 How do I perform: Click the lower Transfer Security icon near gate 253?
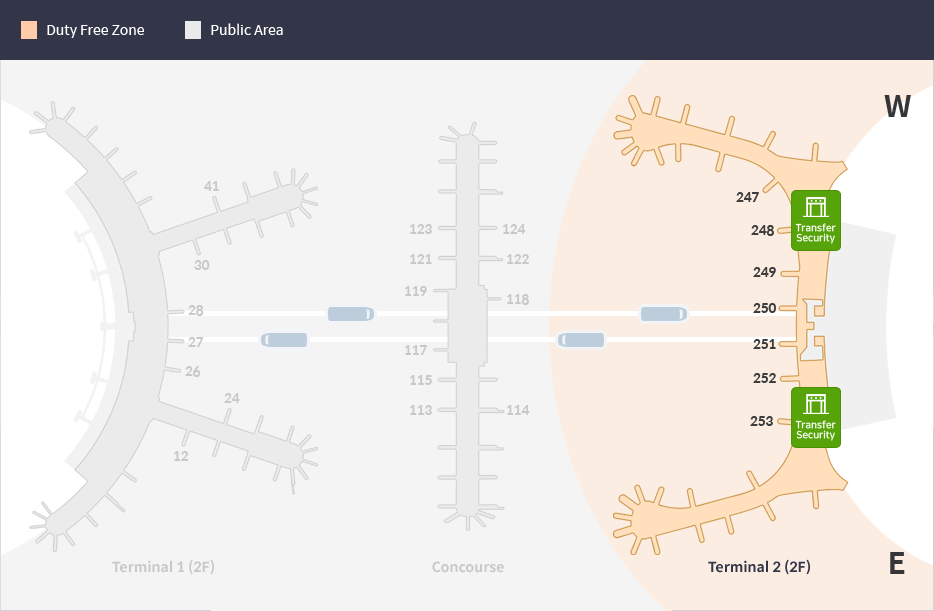(x=815, y=417)
